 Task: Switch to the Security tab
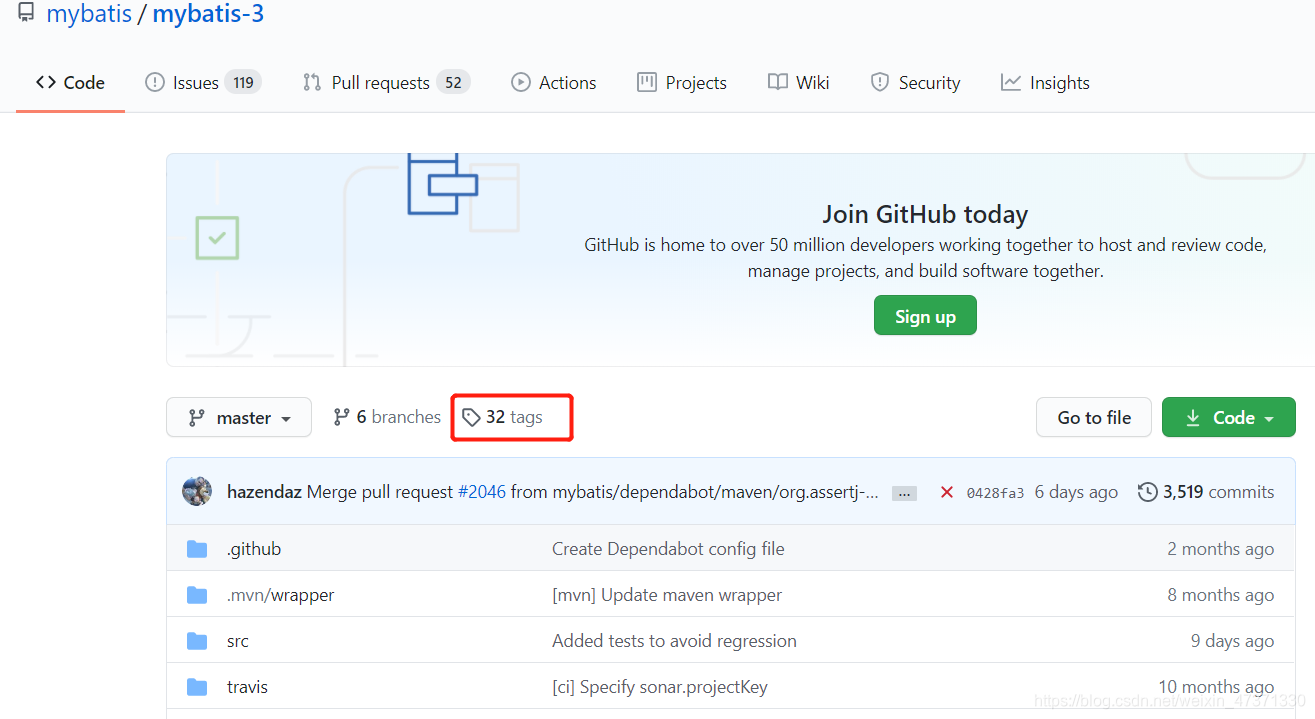pos(915,83)
